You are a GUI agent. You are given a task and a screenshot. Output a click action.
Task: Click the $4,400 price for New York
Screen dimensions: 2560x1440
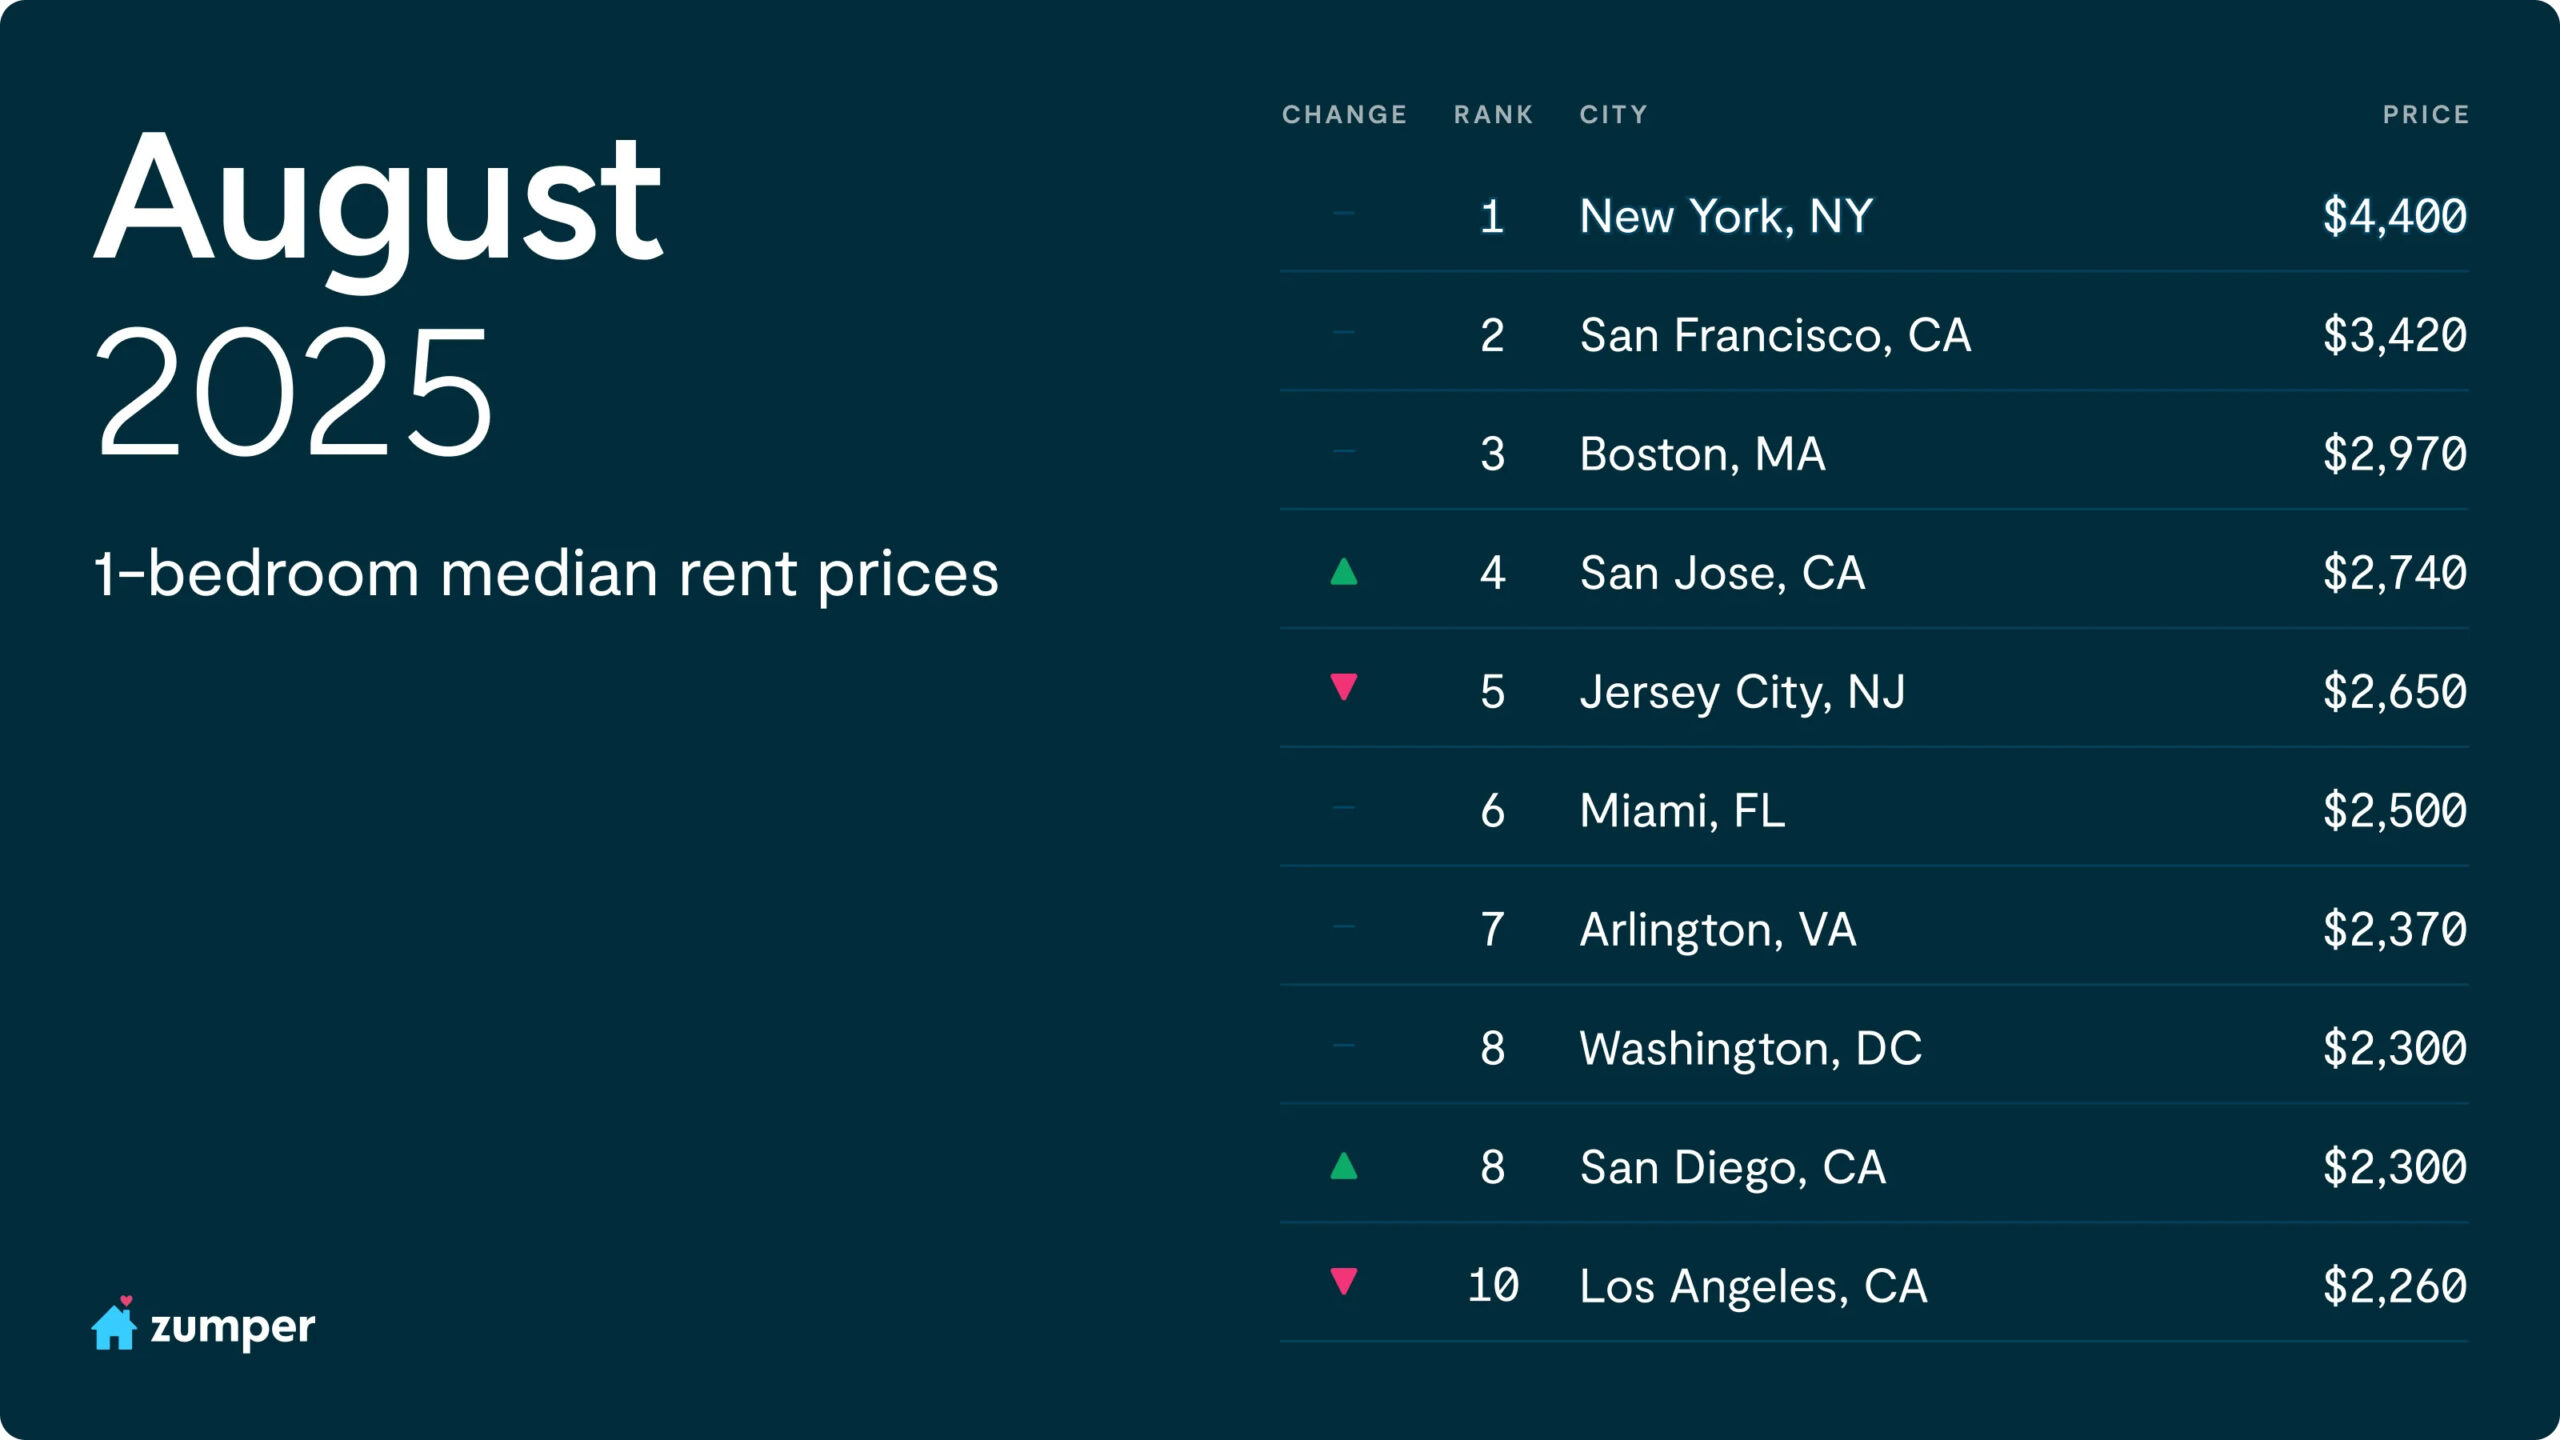[2394, 217]
